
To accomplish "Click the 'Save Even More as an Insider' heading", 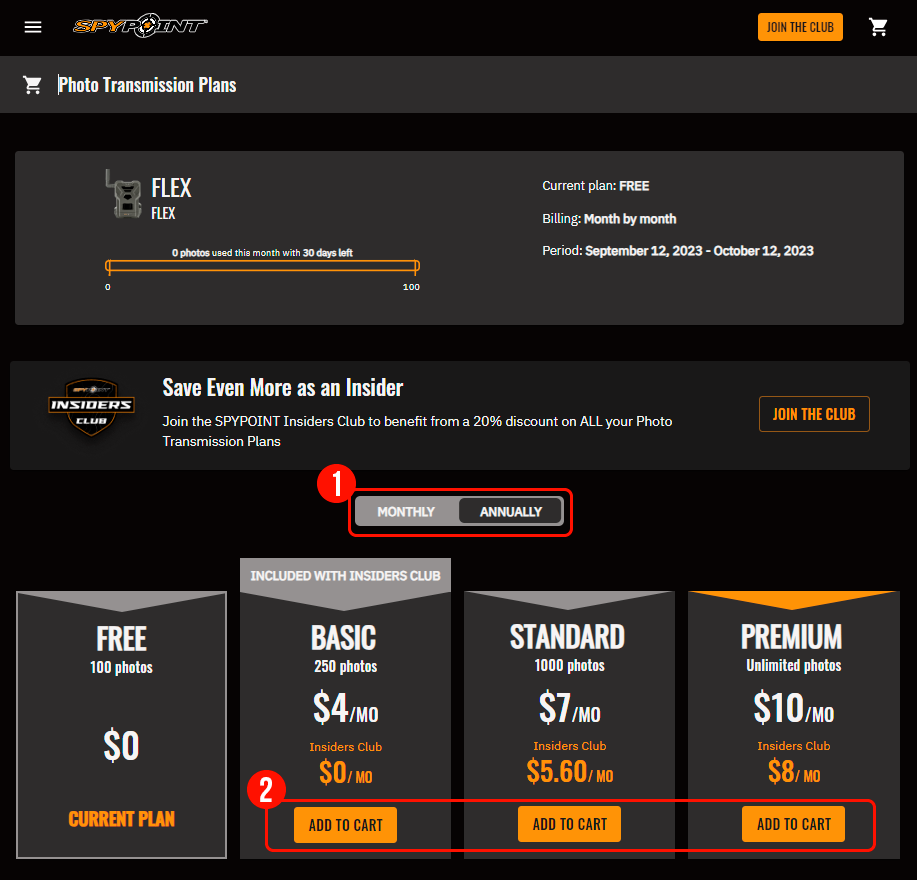I will [x=282, y=388].
